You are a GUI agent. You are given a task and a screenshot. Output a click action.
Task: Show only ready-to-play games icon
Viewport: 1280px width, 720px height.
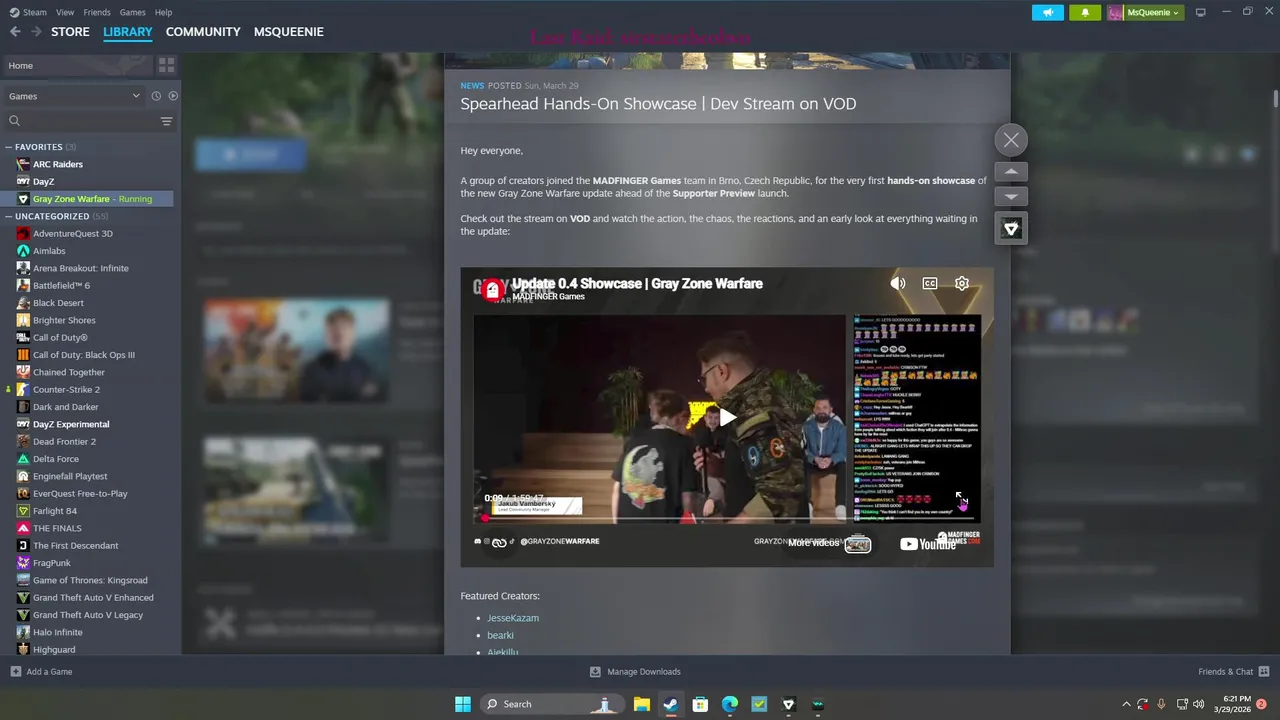tap(173, 96)
